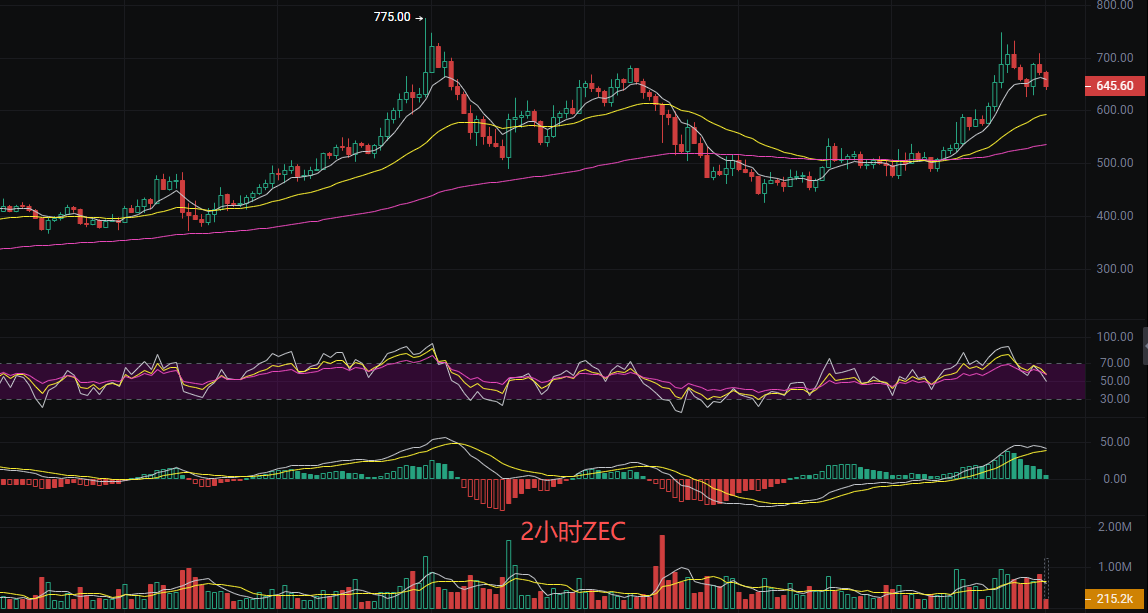The image size is (1148, 613).
Task: Click the 400.00 label on price axis
Action: (1114, 216)
